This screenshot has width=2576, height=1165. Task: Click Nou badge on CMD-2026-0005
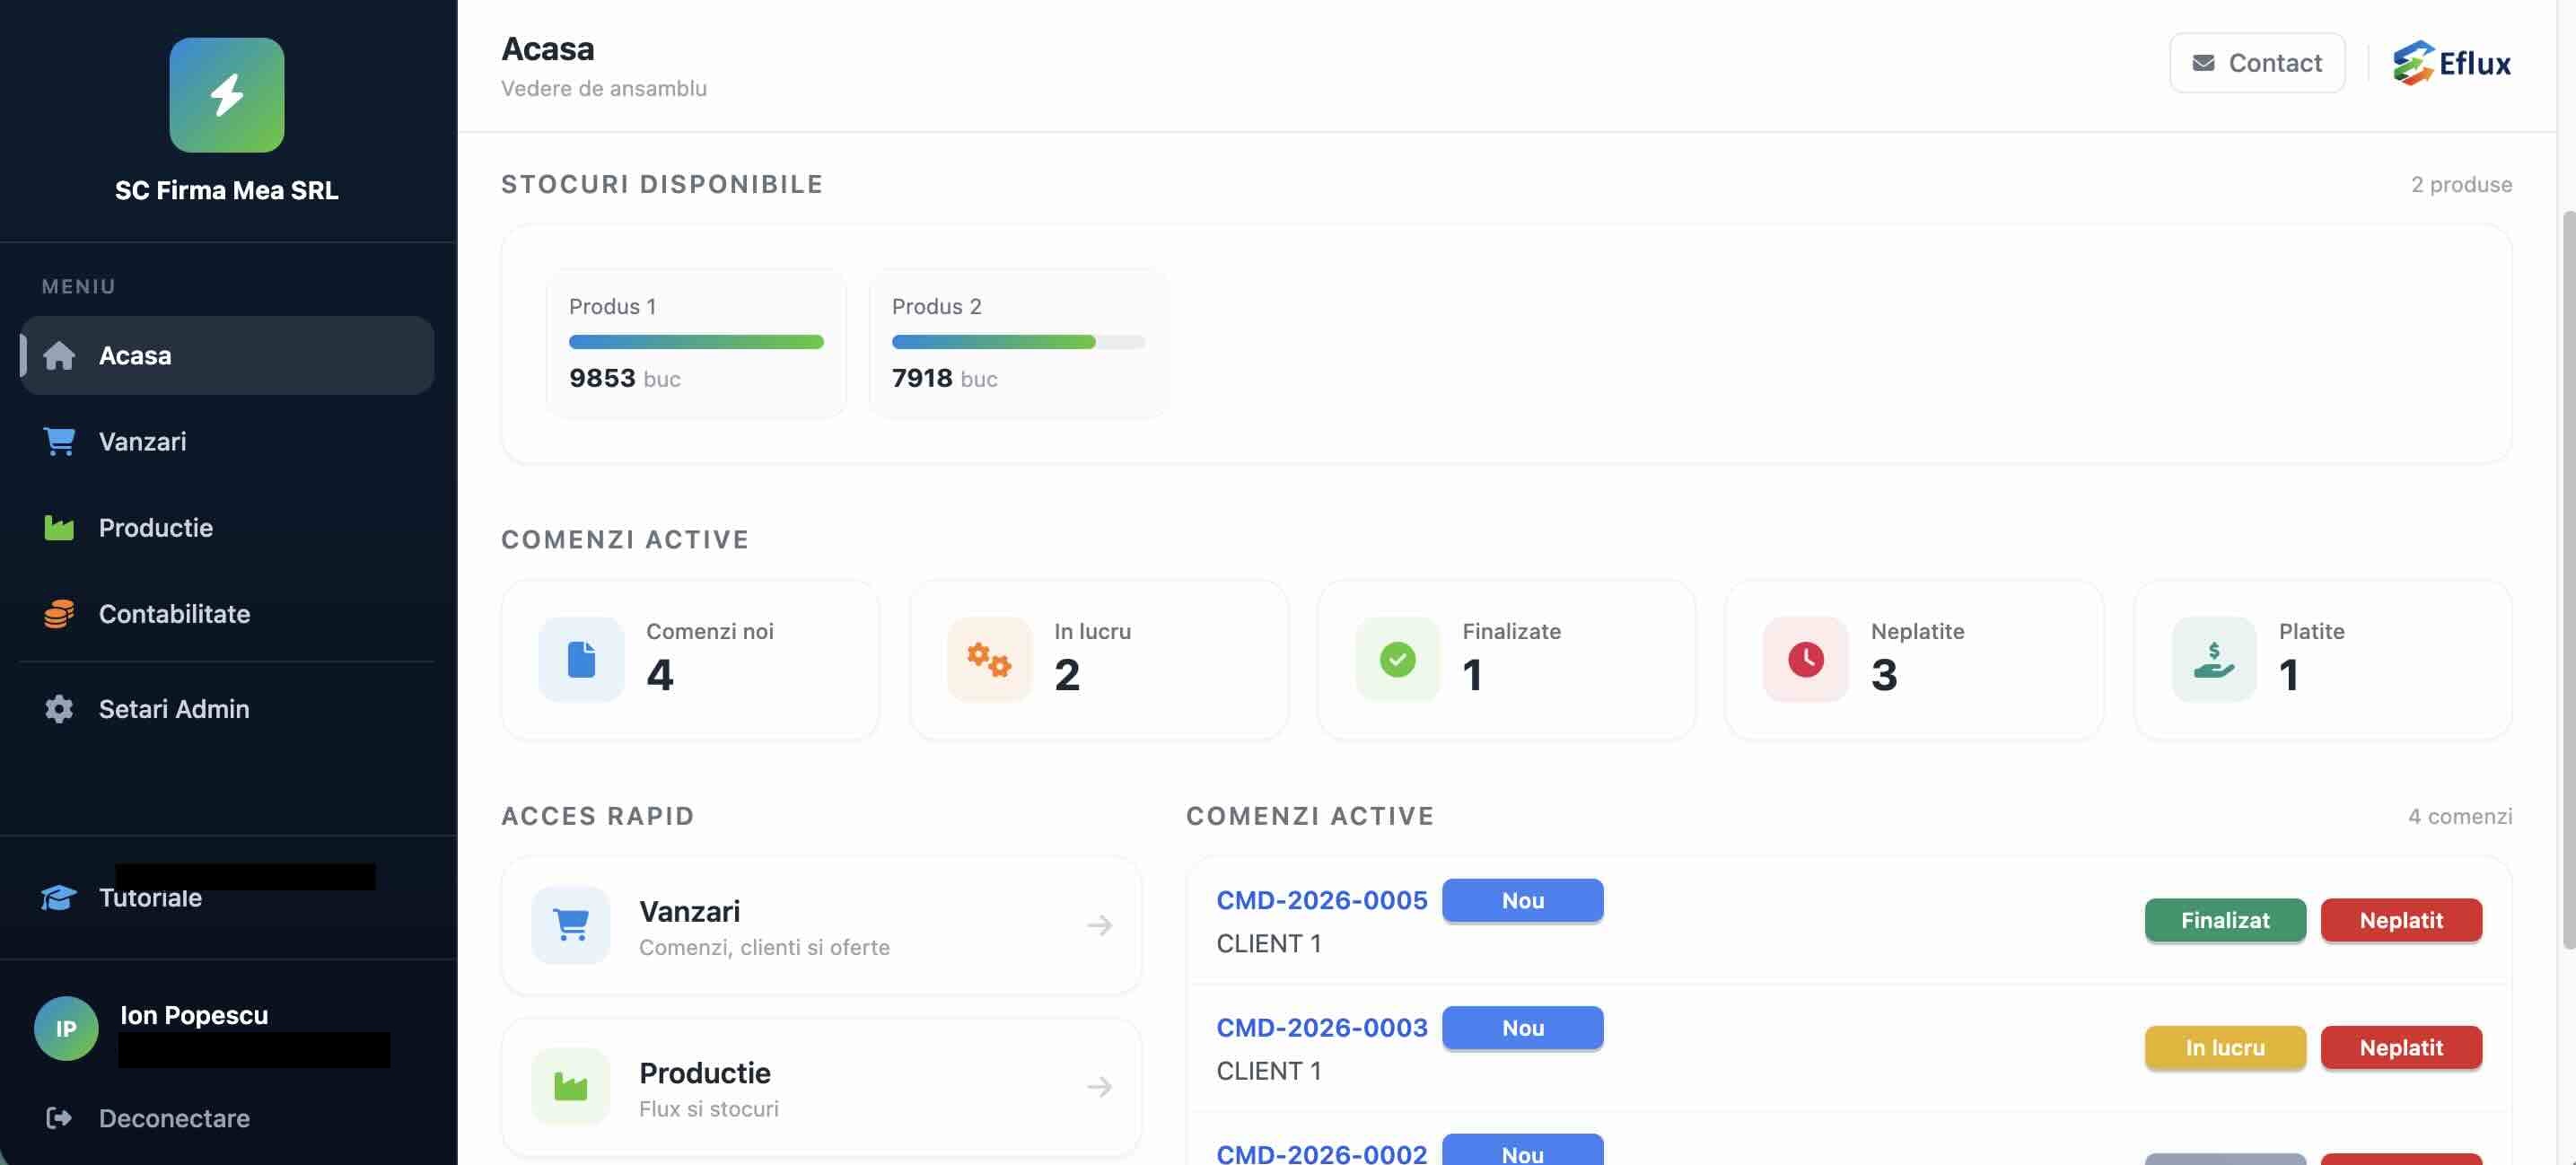coord(1522,900)
